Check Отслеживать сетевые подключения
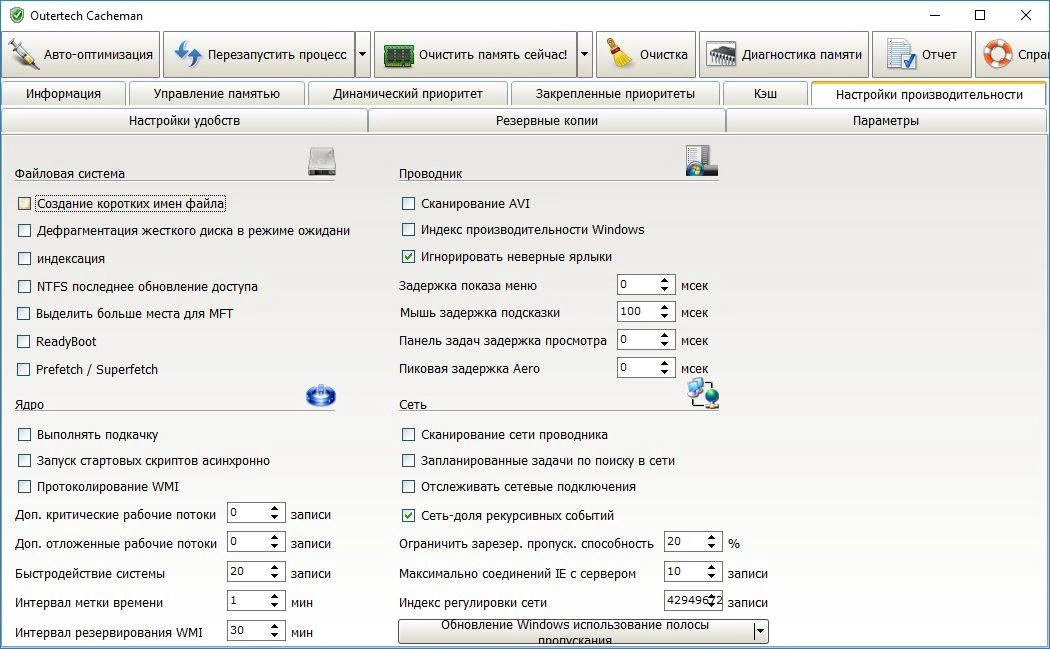Screen dimensions: 1050x649 pos(408,487)
